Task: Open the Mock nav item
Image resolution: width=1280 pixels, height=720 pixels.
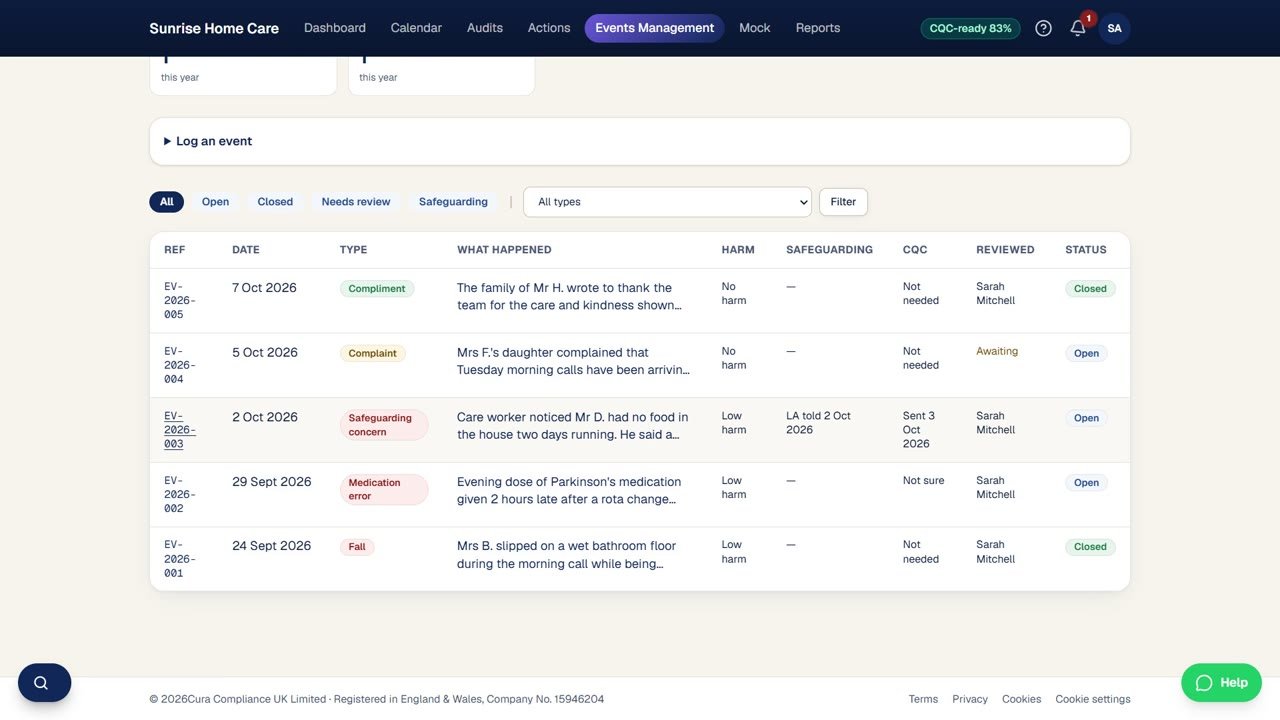Action: tap(755, 28)
